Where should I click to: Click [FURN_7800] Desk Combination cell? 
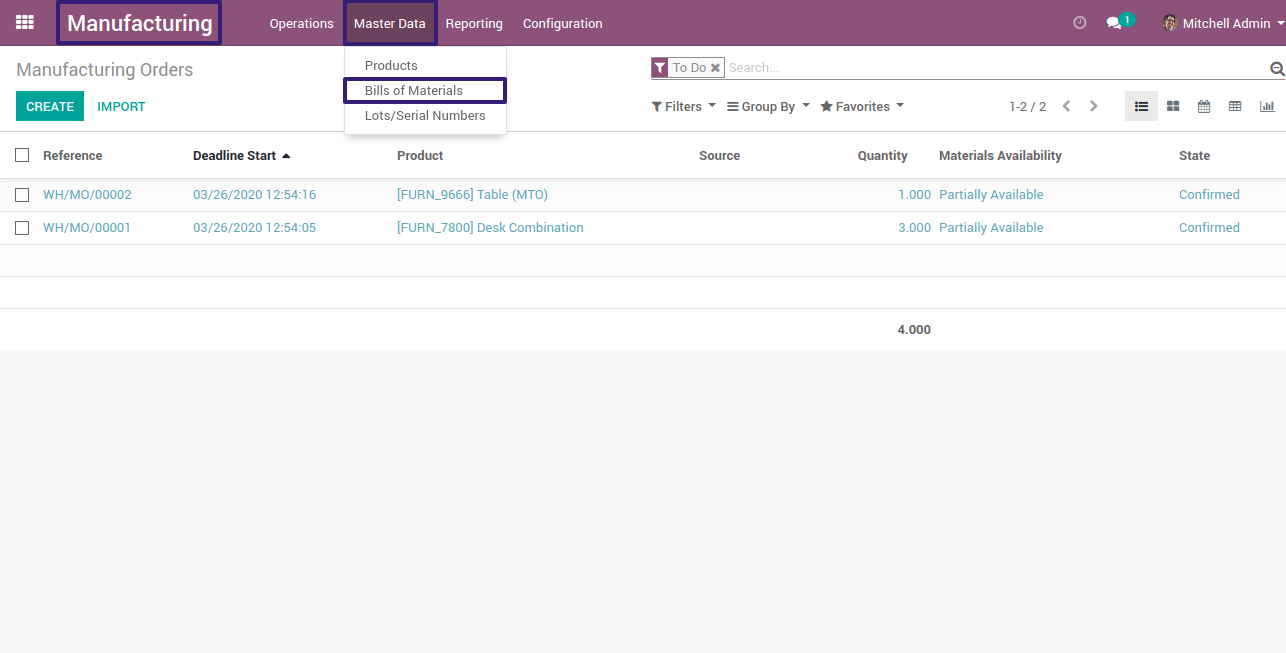point(490,228)
